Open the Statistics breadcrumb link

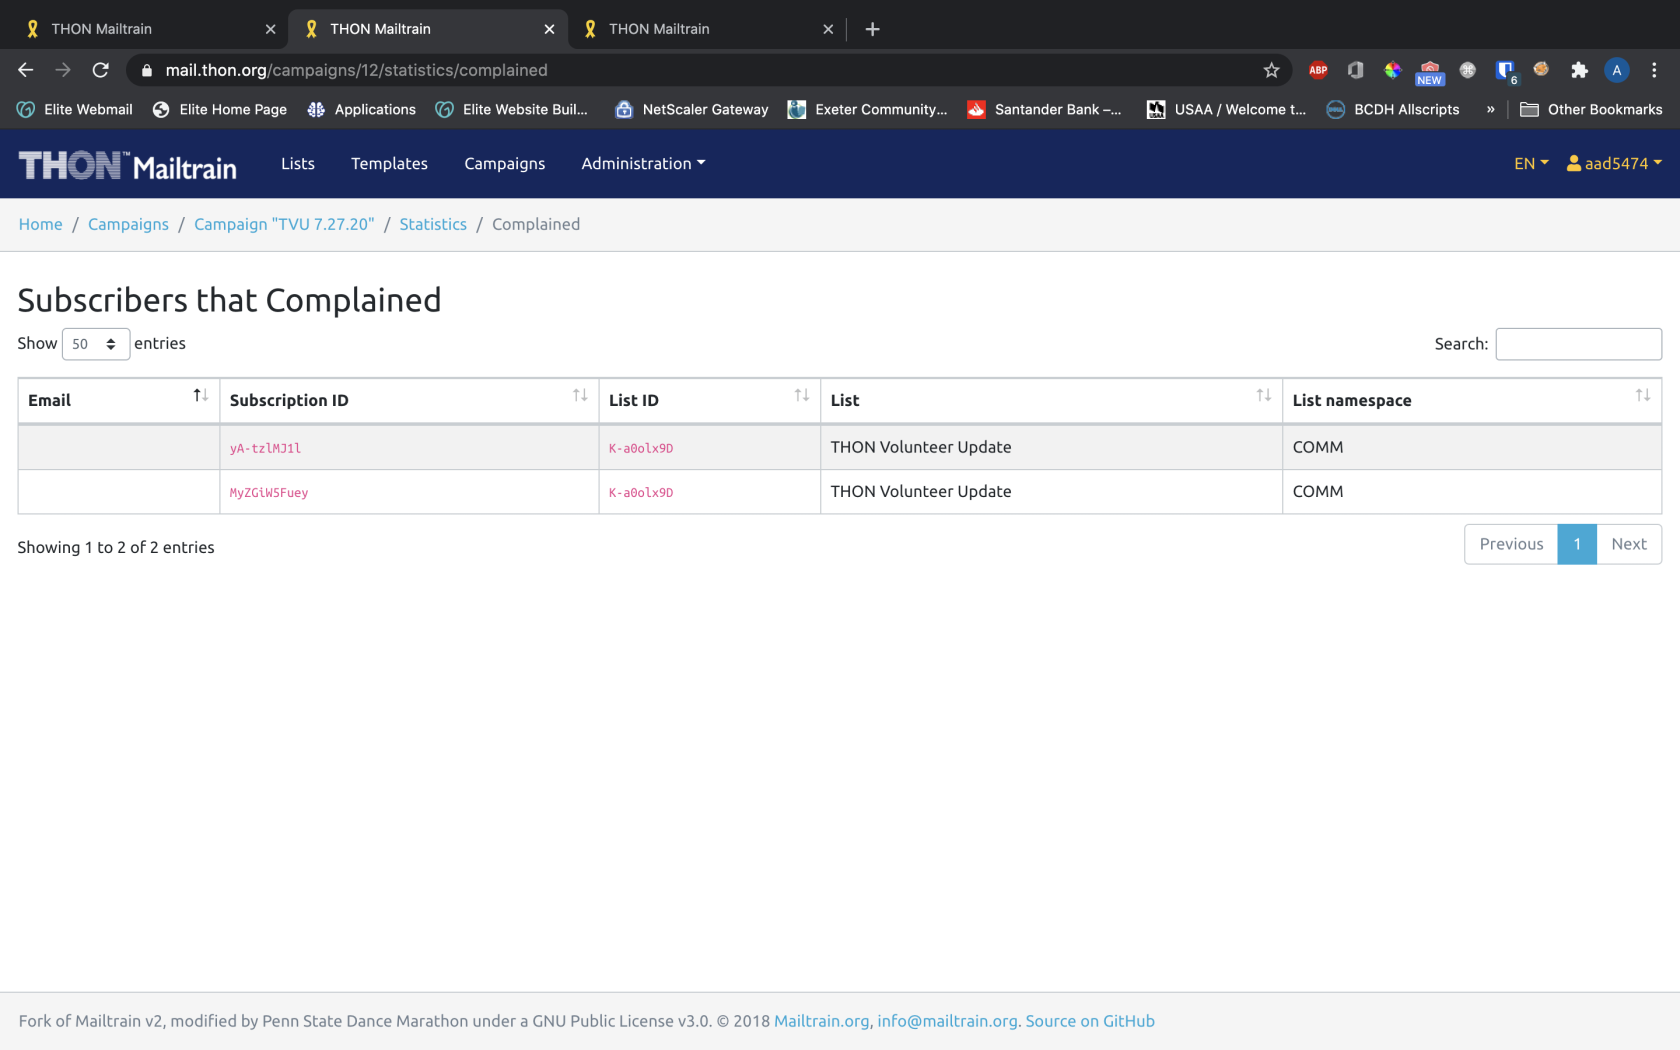click(433, 224)
